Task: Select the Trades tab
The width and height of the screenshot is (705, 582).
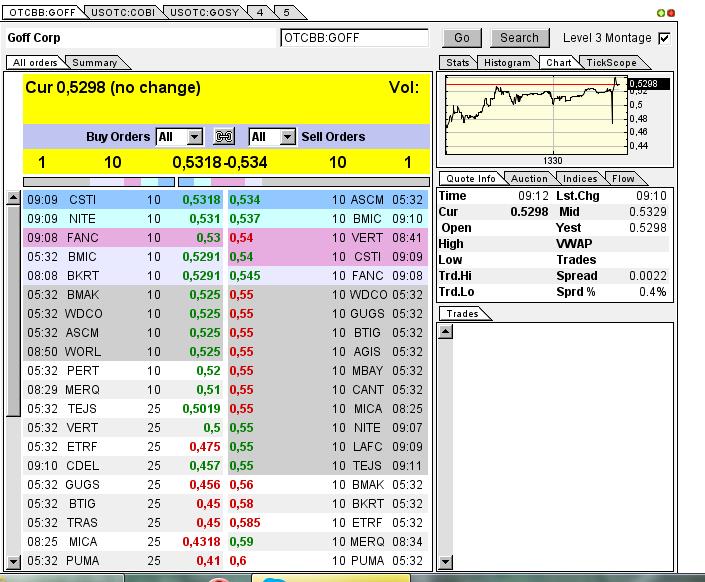Action: coord(462,313)
